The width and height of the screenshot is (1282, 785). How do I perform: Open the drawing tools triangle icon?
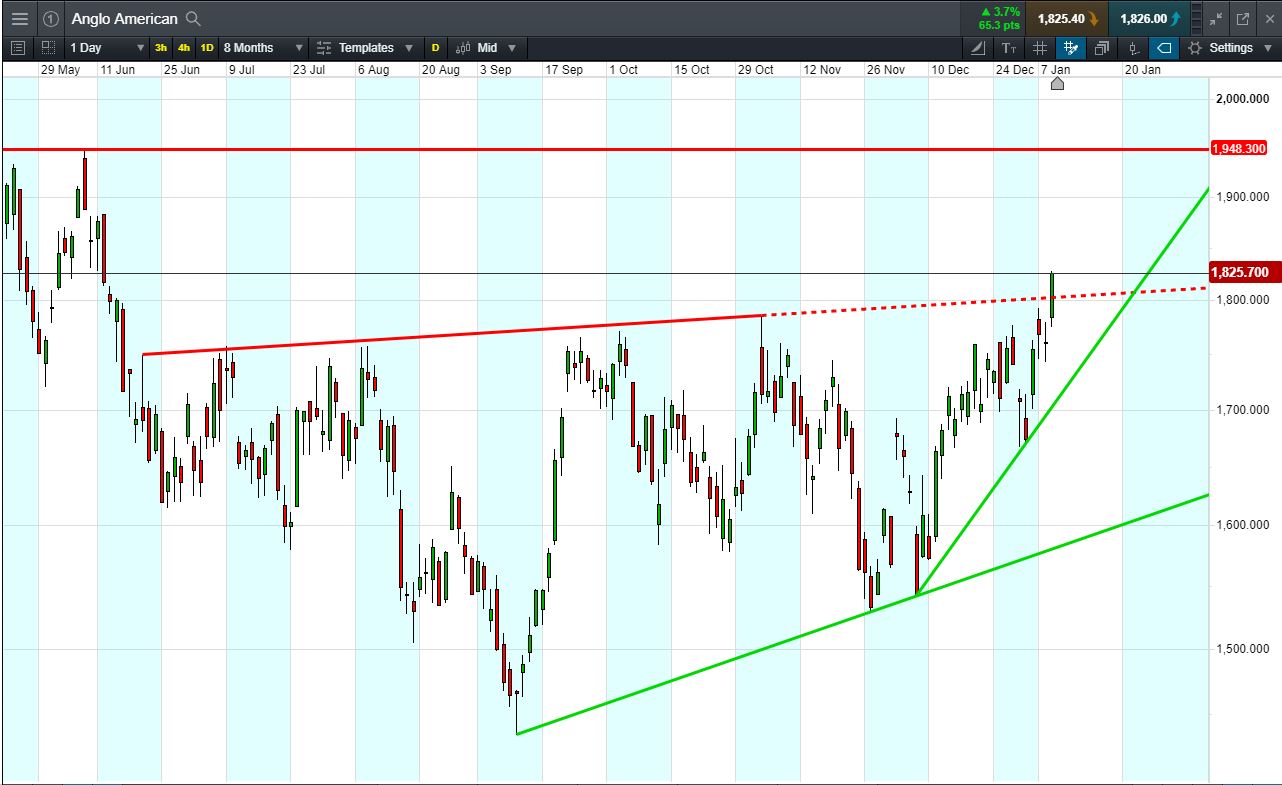tap(978, 48)
